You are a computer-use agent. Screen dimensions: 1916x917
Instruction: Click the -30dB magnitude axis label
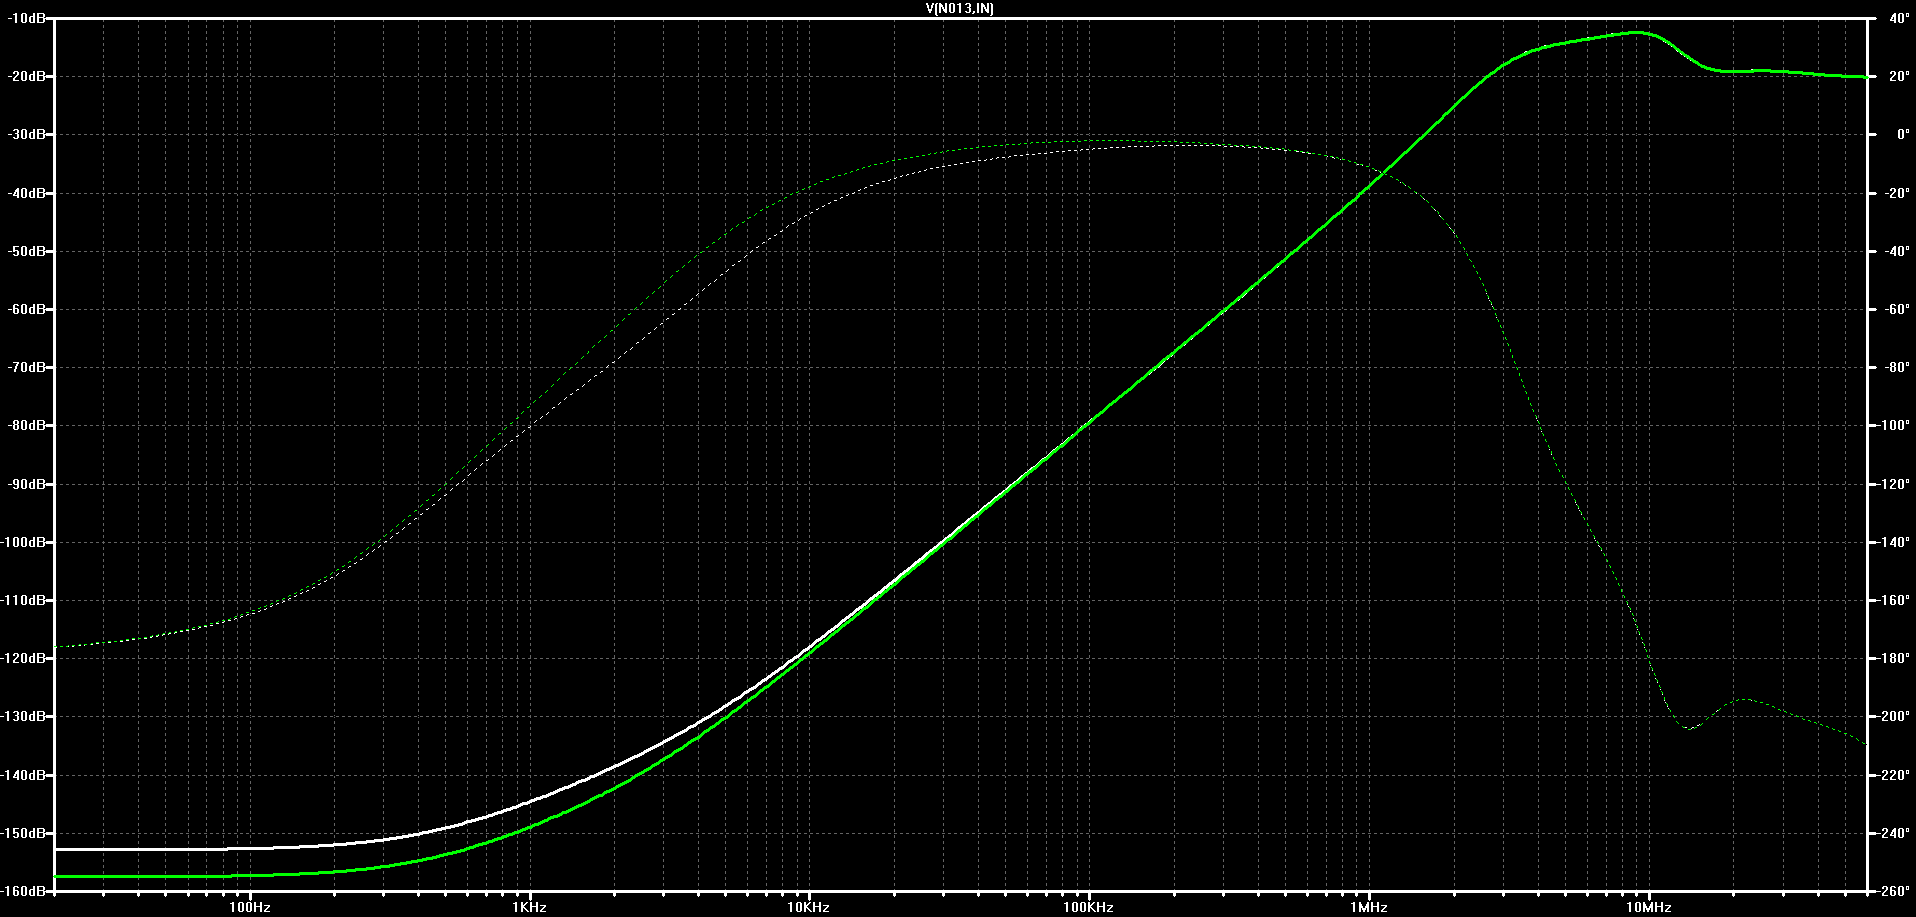point(27,134)
